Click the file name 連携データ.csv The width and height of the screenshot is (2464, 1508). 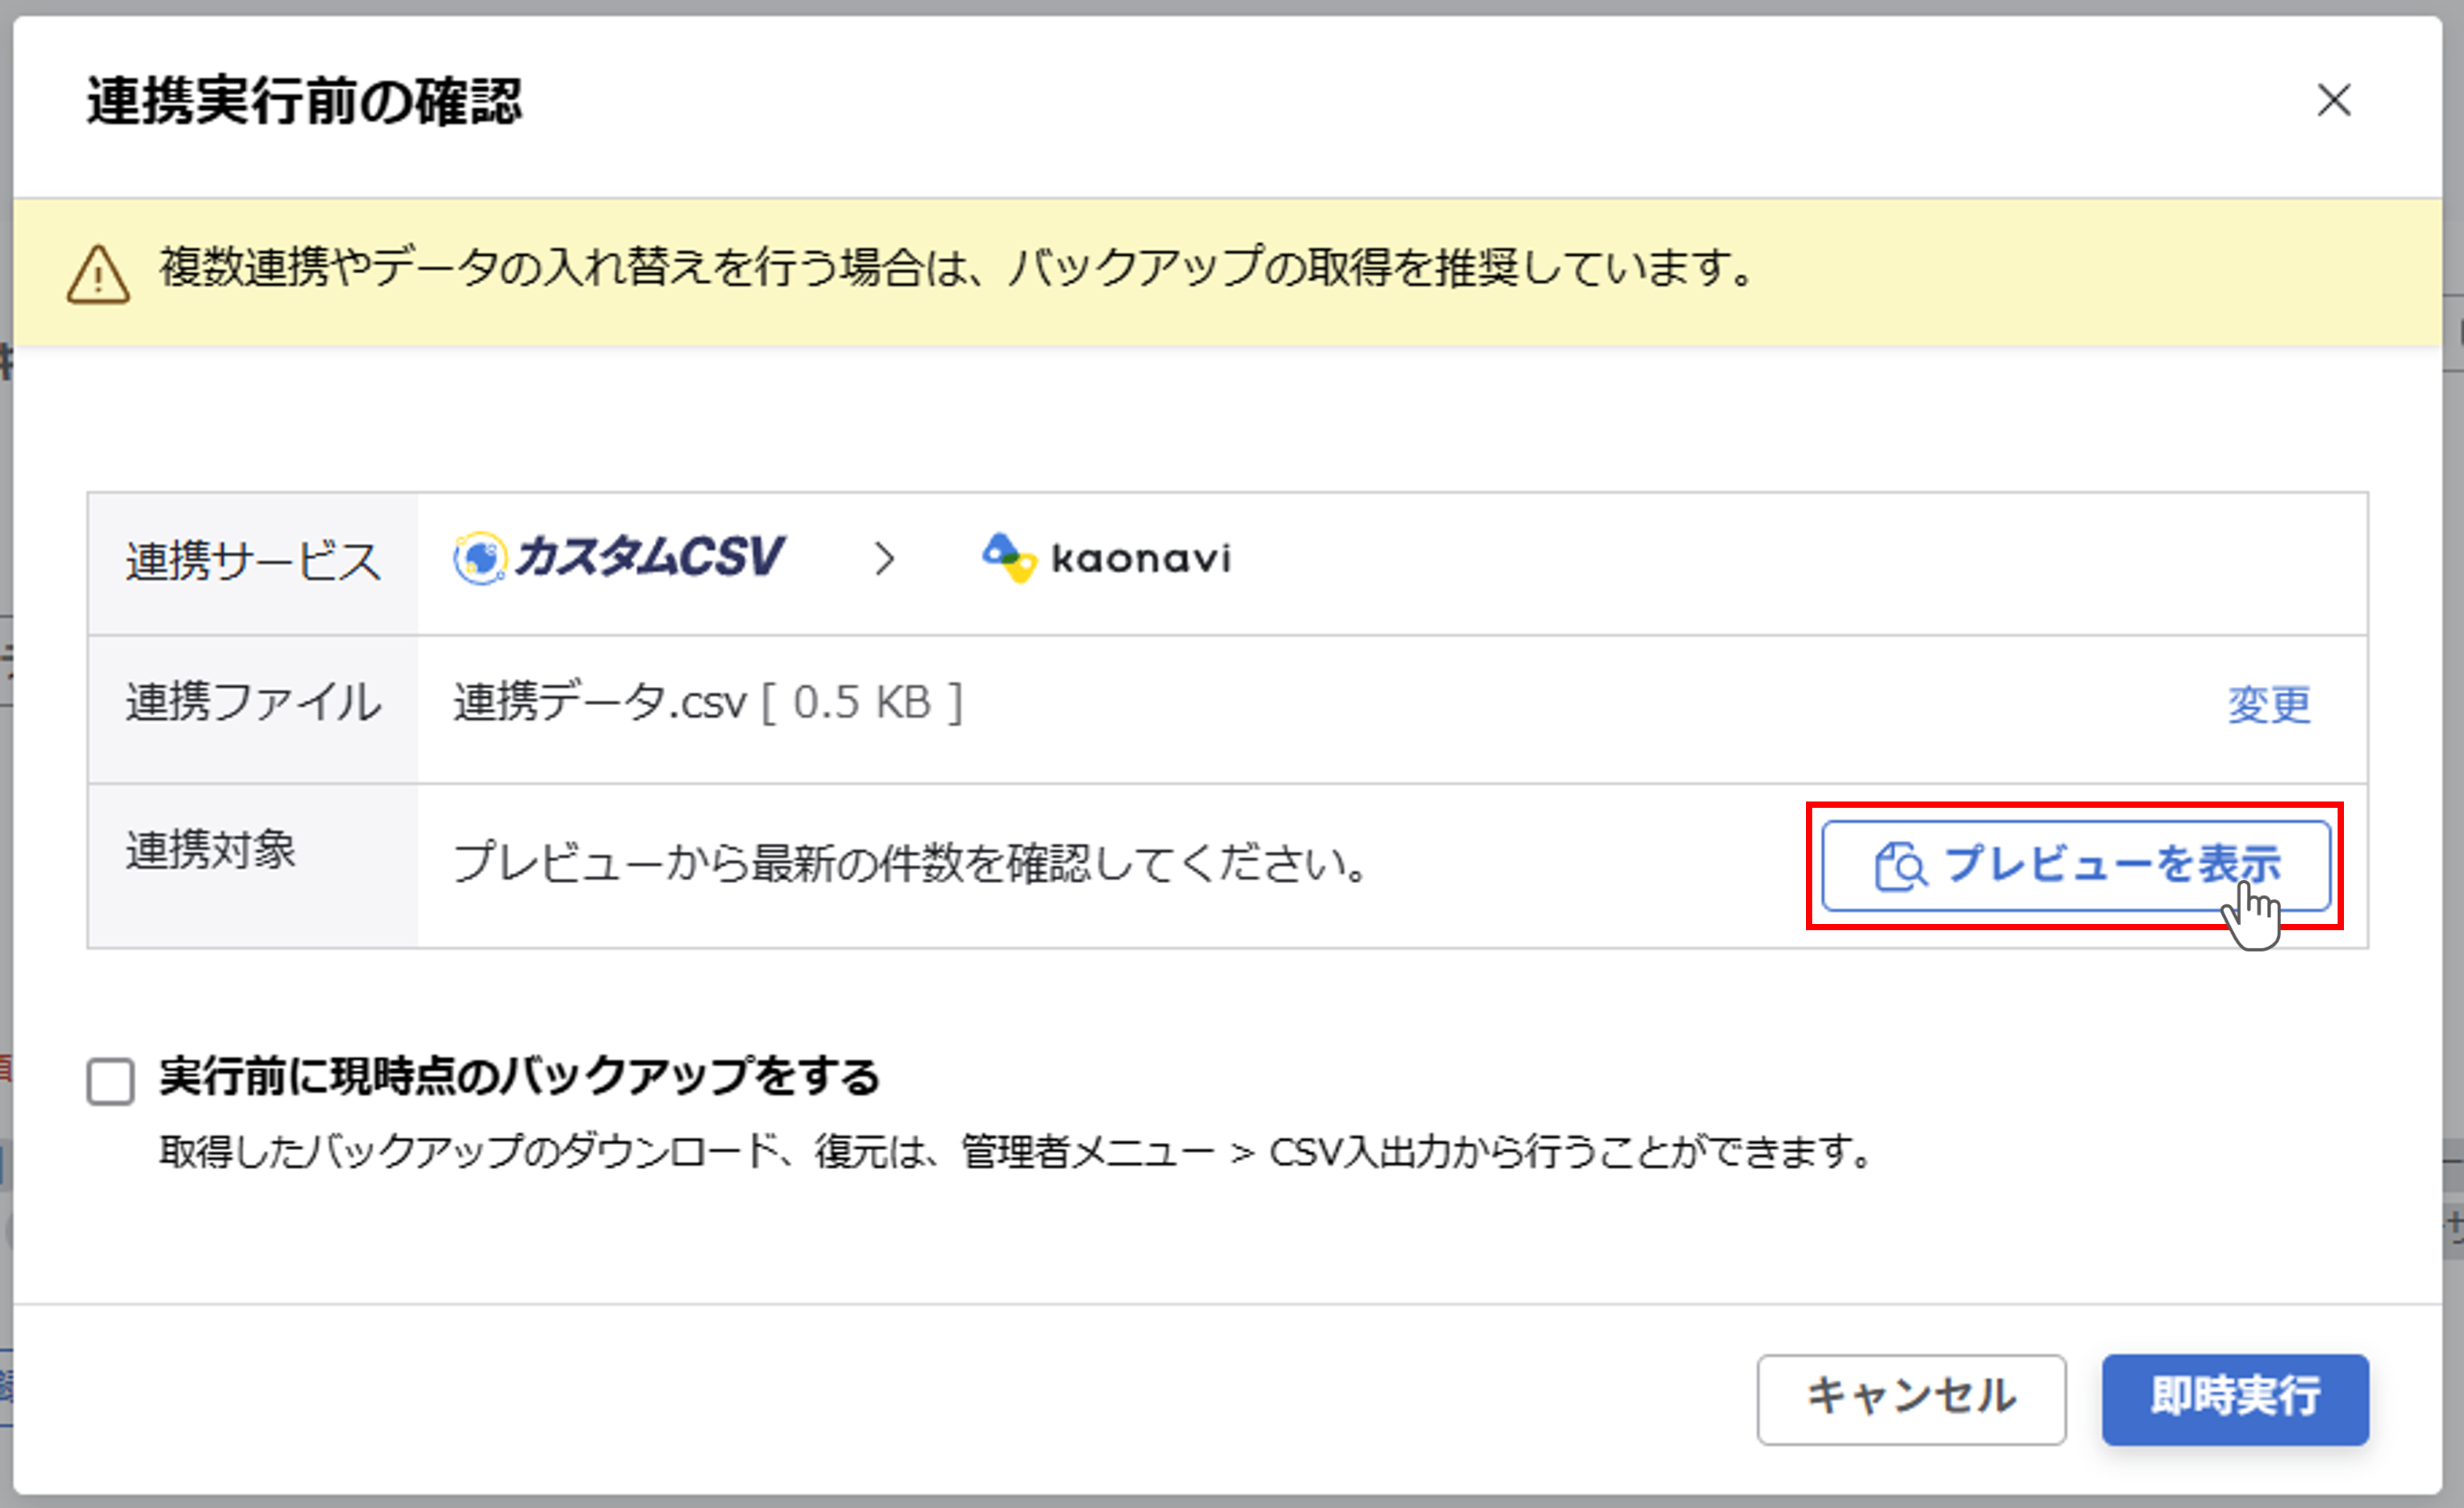click(600, 702)
